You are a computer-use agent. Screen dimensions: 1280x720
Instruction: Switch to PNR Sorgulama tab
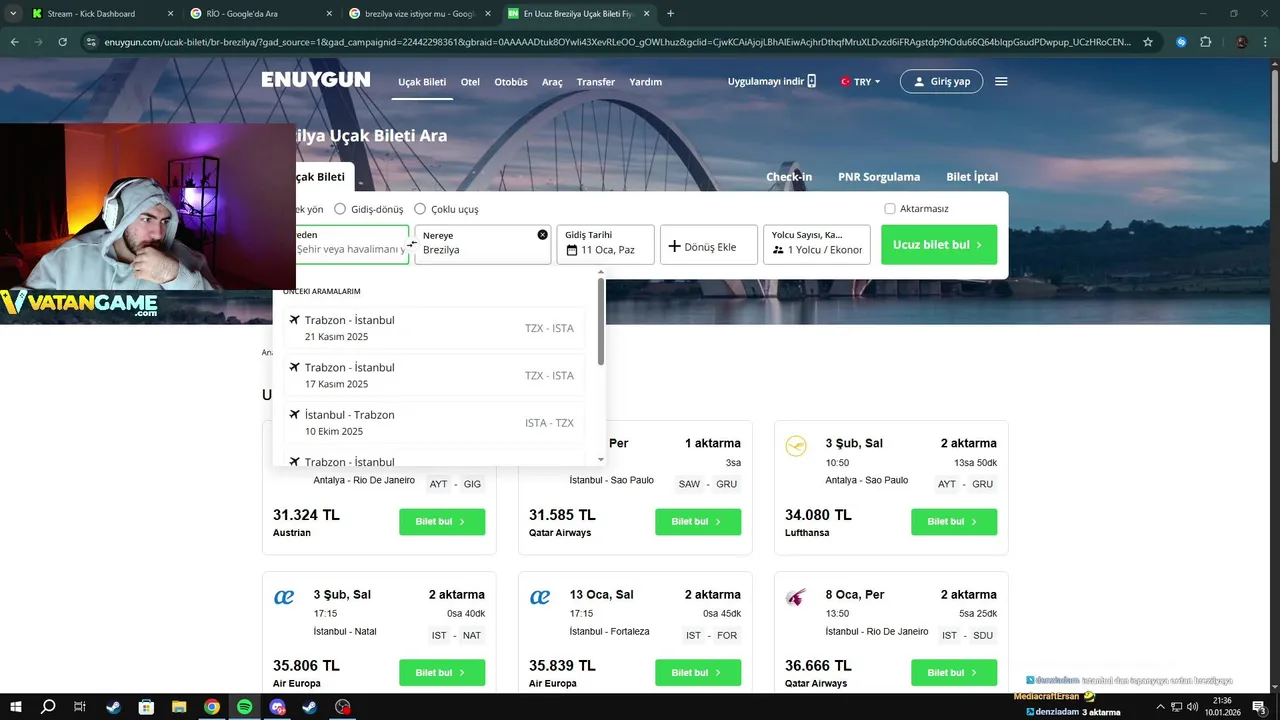click(879, 177)
